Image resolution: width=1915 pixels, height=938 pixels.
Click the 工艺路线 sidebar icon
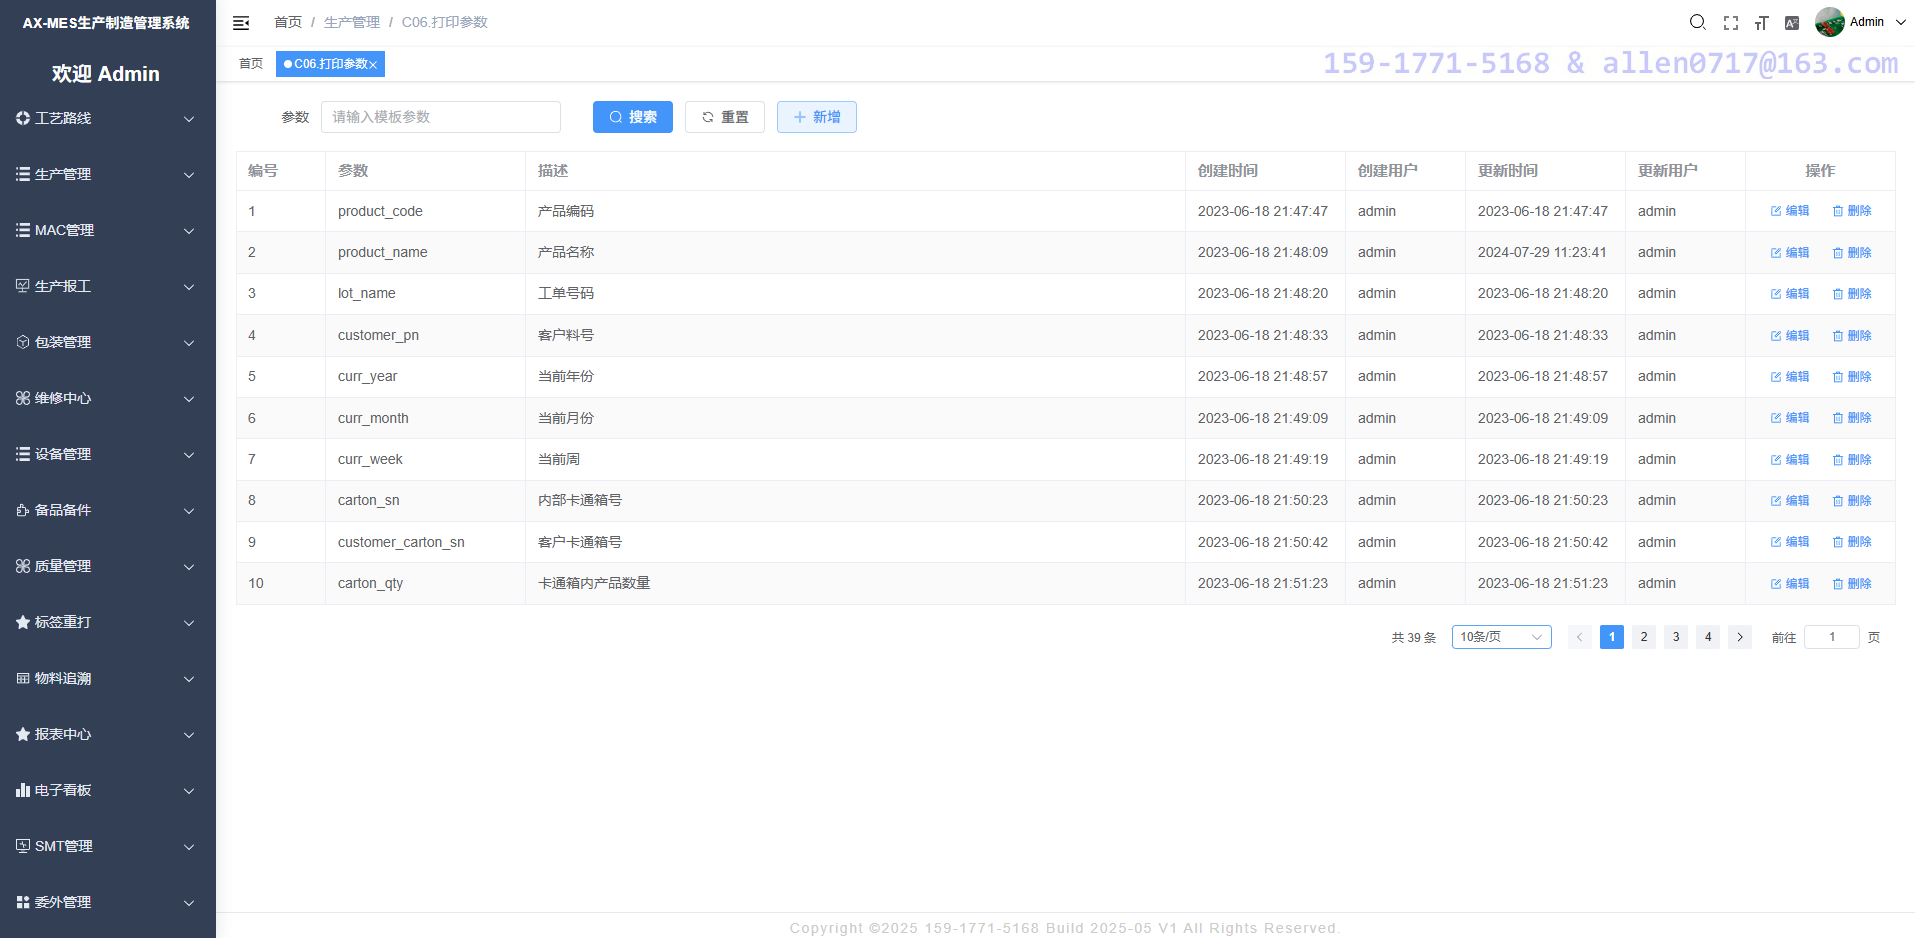(x=23, y=118)
